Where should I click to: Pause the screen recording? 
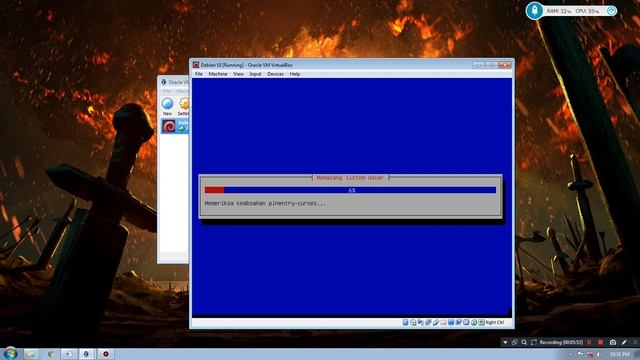[x=589, y=342]
